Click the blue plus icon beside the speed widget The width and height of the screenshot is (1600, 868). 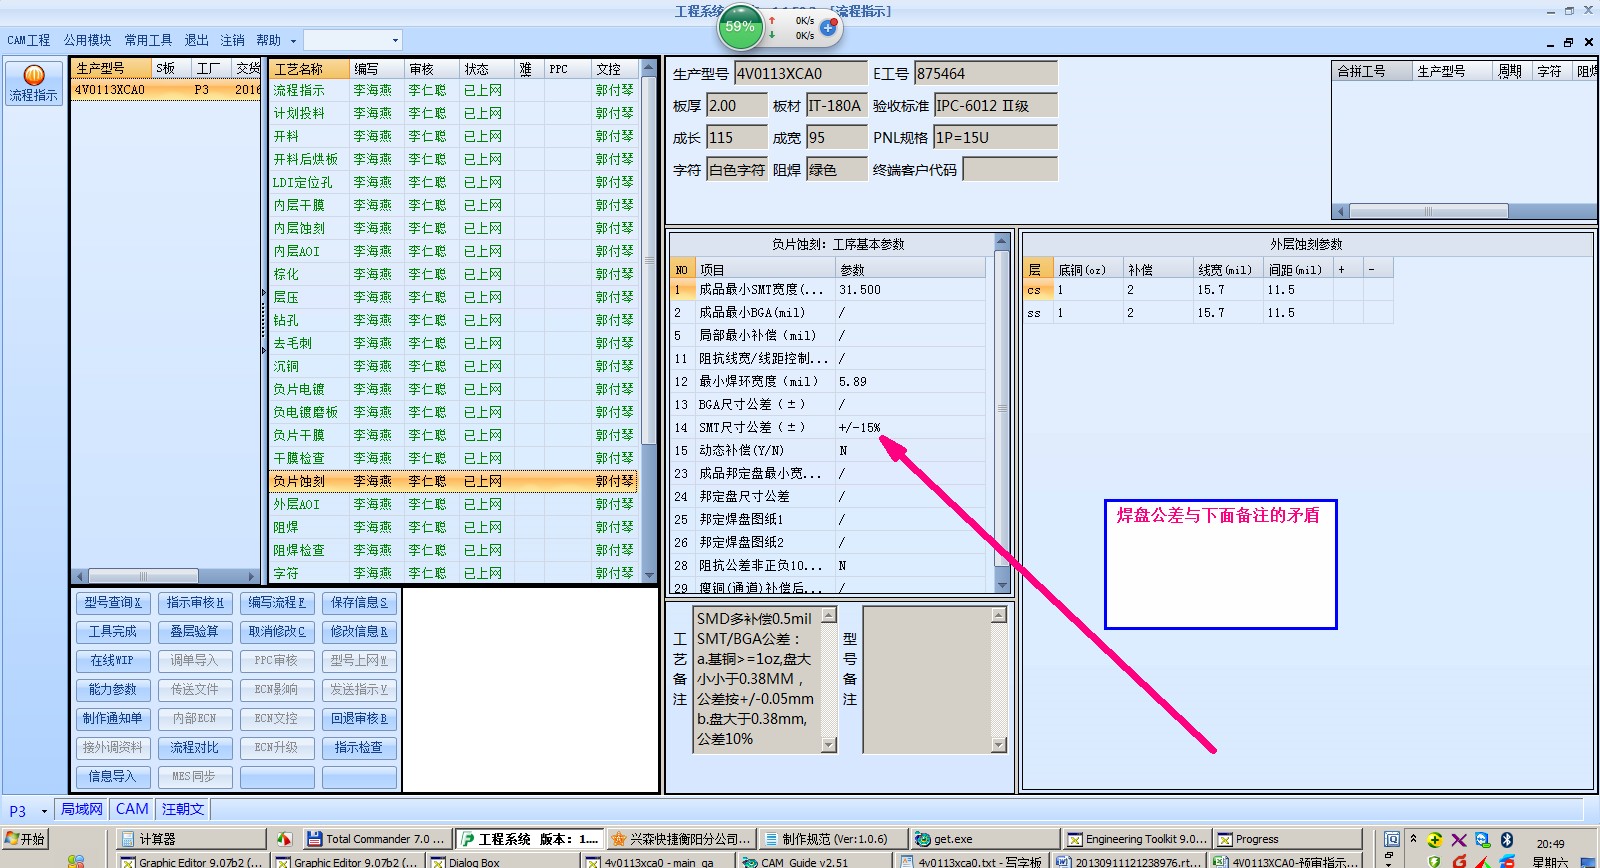click(x=828, y=27)
